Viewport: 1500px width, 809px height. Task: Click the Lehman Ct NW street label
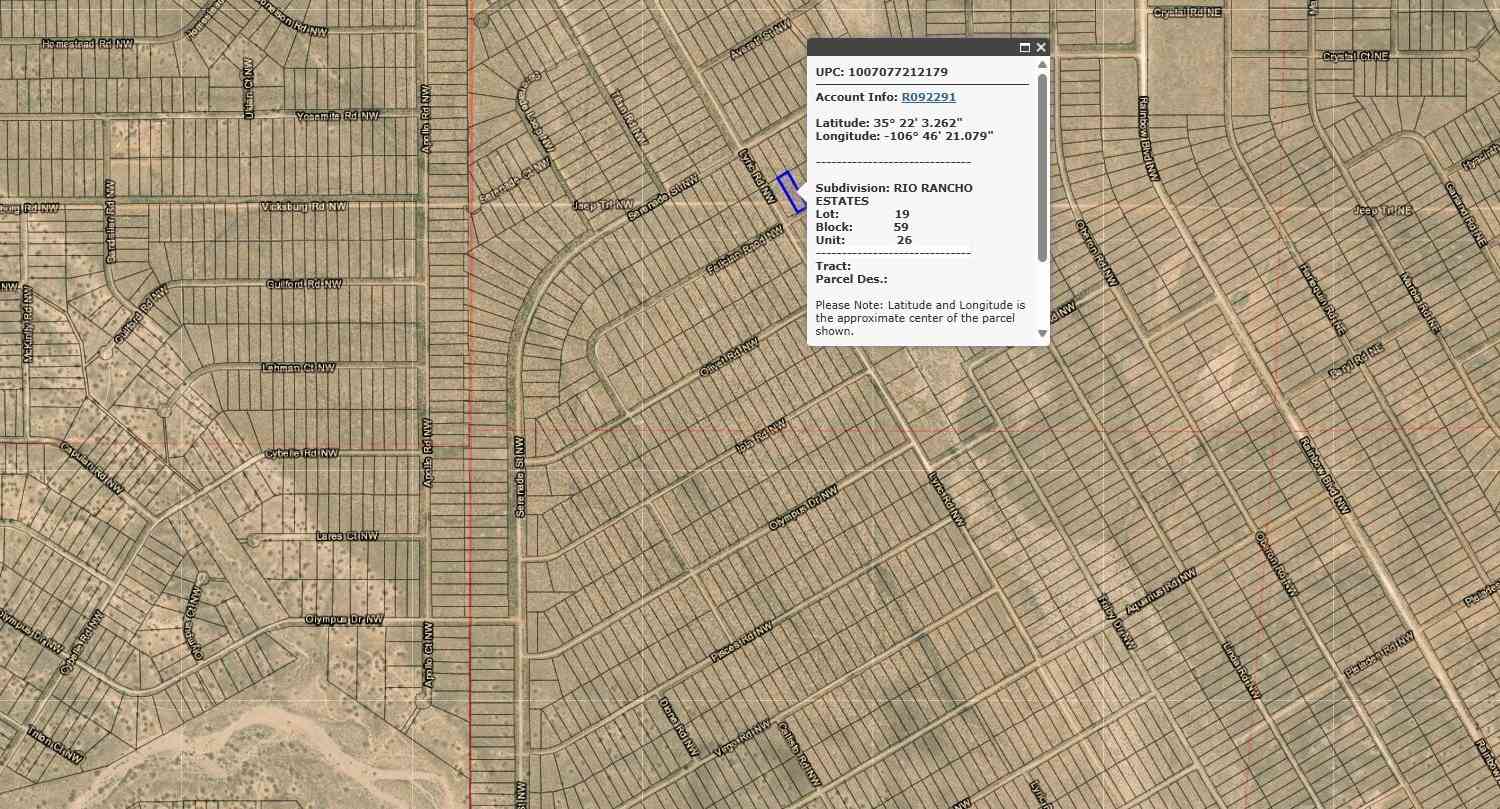click(x=298, y=368)
